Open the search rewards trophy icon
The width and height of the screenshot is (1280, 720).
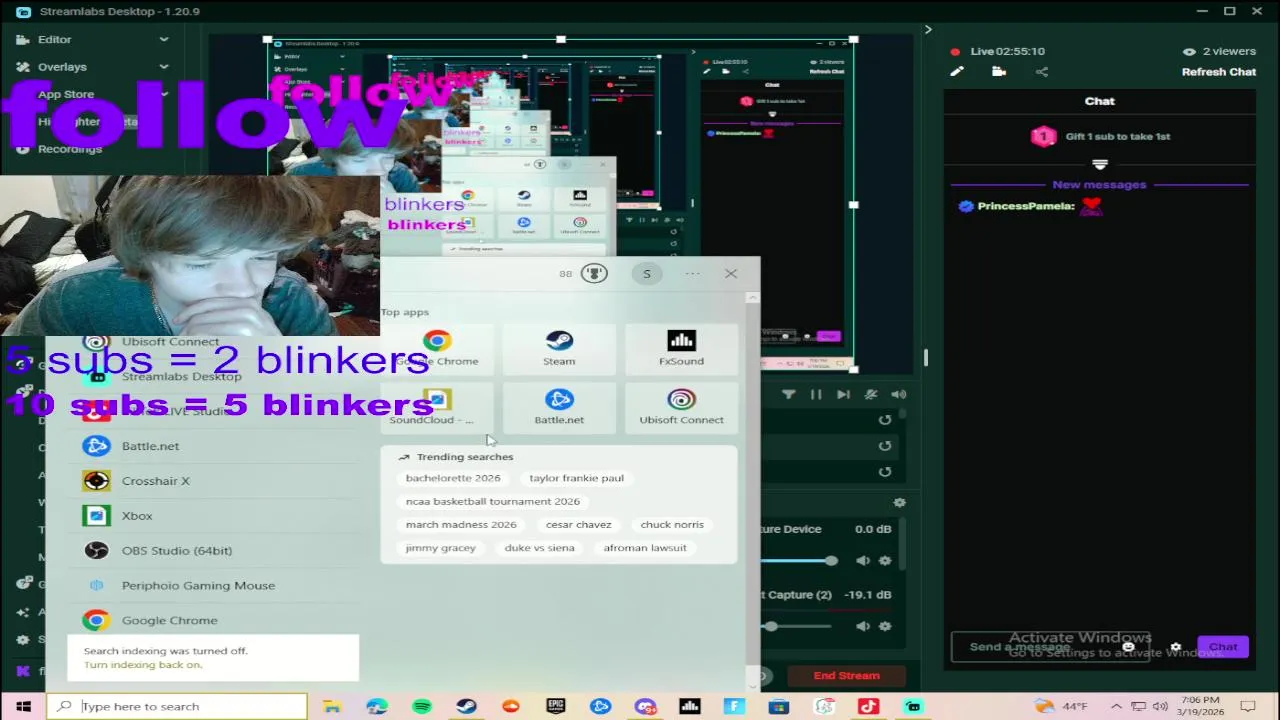(x=594, y=273)
